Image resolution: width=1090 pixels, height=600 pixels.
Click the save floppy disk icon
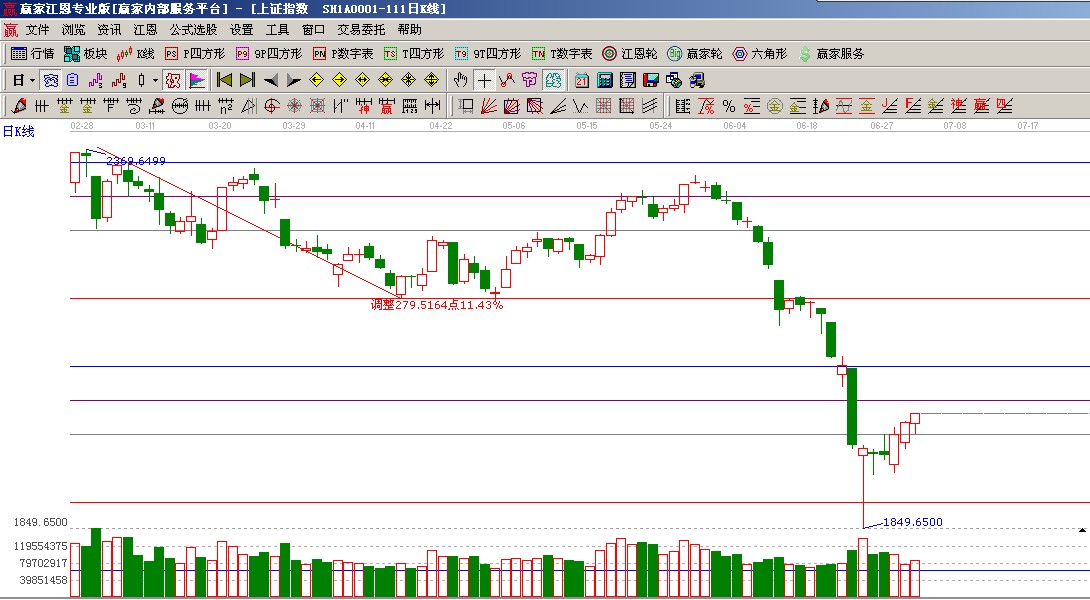click(651, 80)
